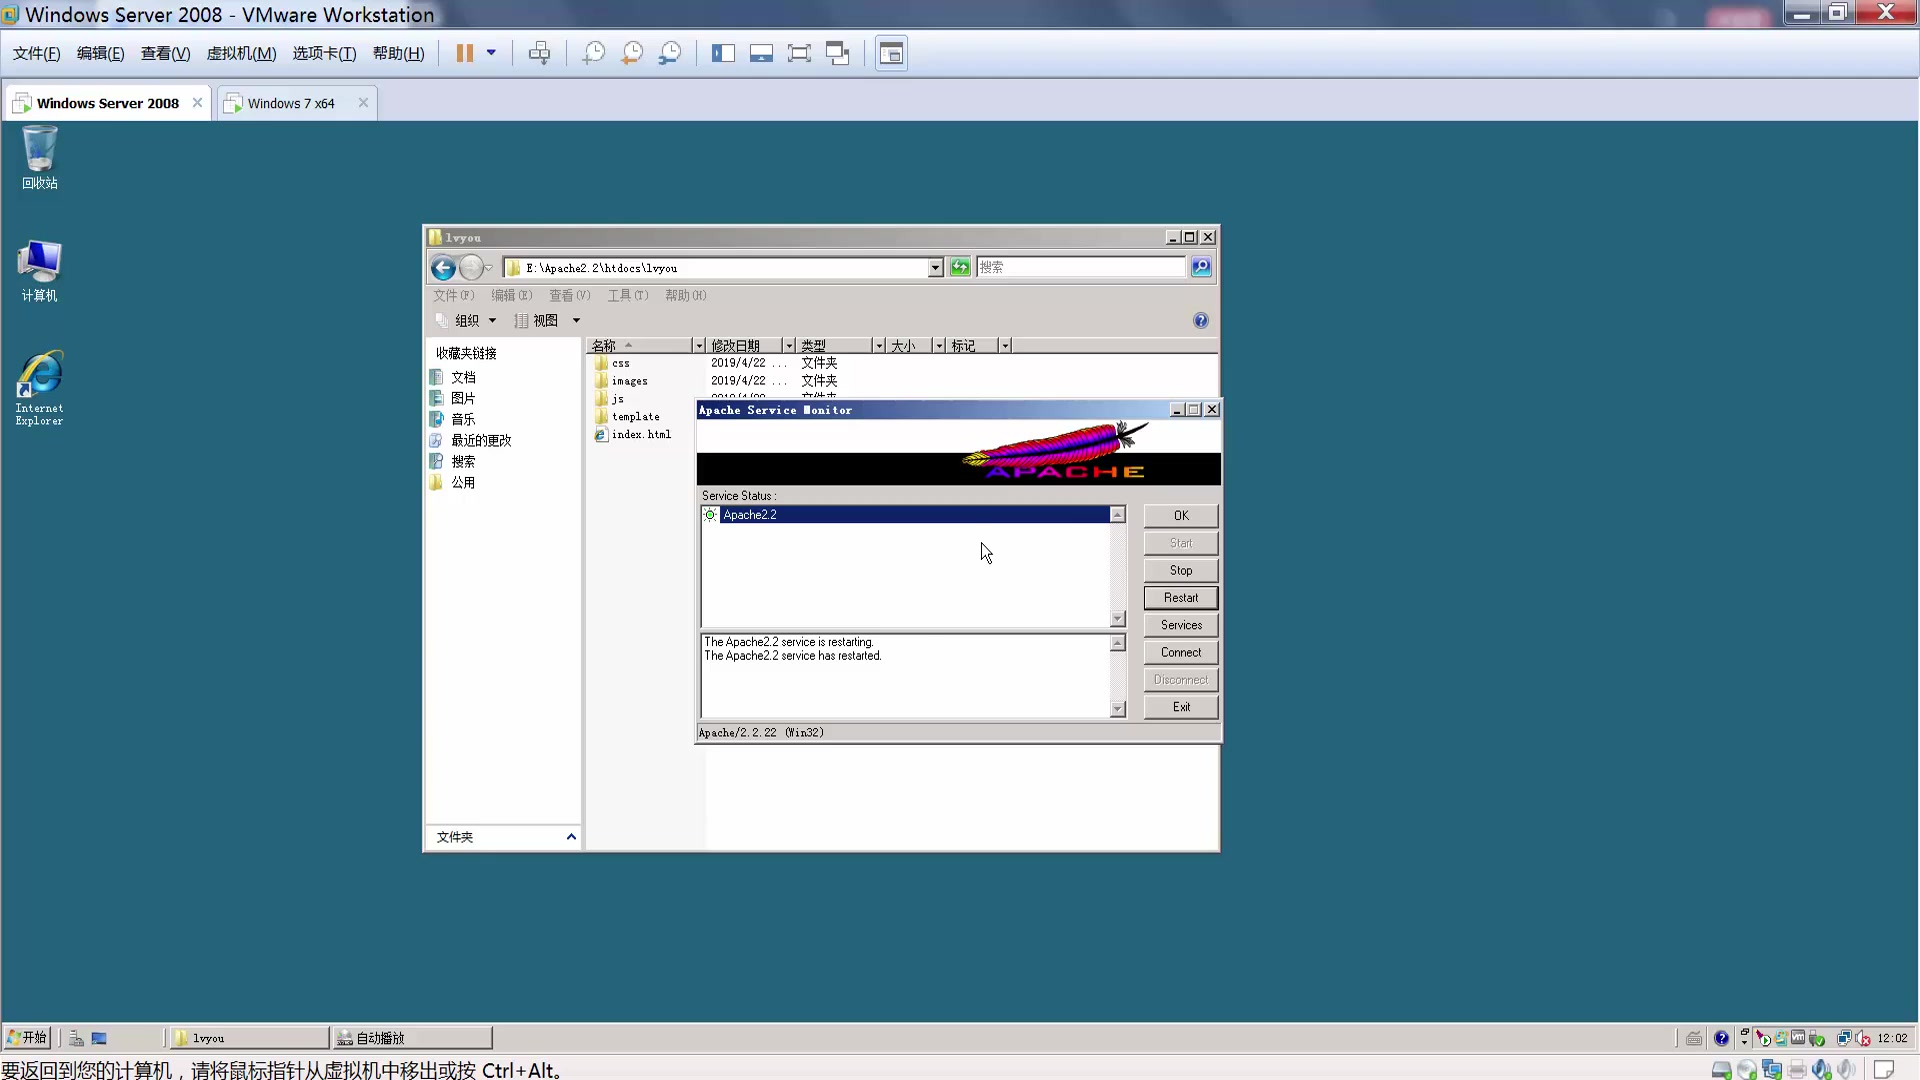Close the Windows 7 x64 tab
The height and width of the screenshot is (1080, 1920).
[363, 103]
